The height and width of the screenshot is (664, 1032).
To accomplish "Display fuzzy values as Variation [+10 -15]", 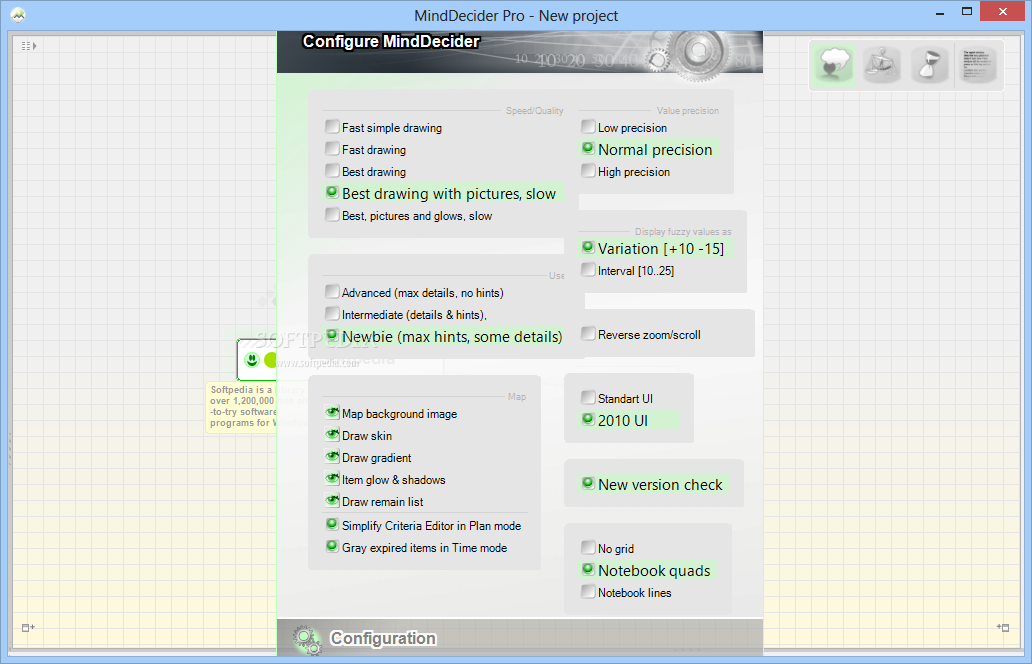I will click(654, 248).
